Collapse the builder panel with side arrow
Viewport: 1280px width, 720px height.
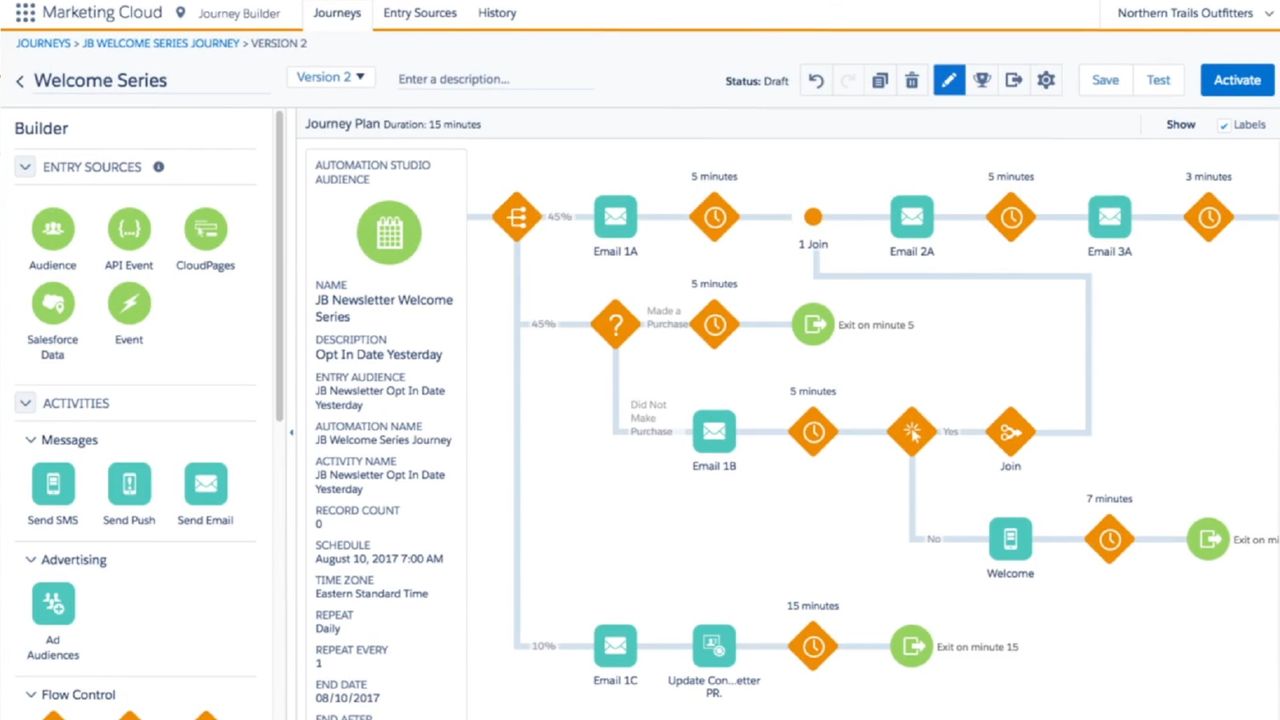click(291, 433)
